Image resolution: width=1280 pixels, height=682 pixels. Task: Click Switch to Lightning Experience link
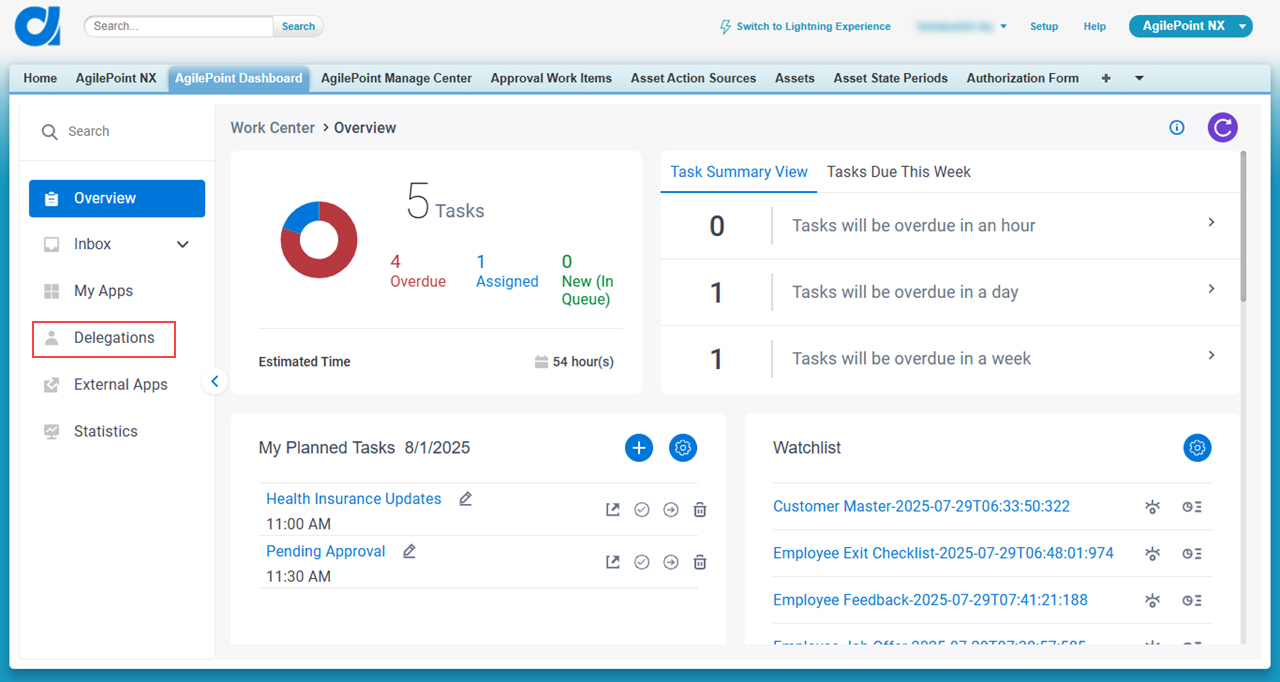[814, 27]
